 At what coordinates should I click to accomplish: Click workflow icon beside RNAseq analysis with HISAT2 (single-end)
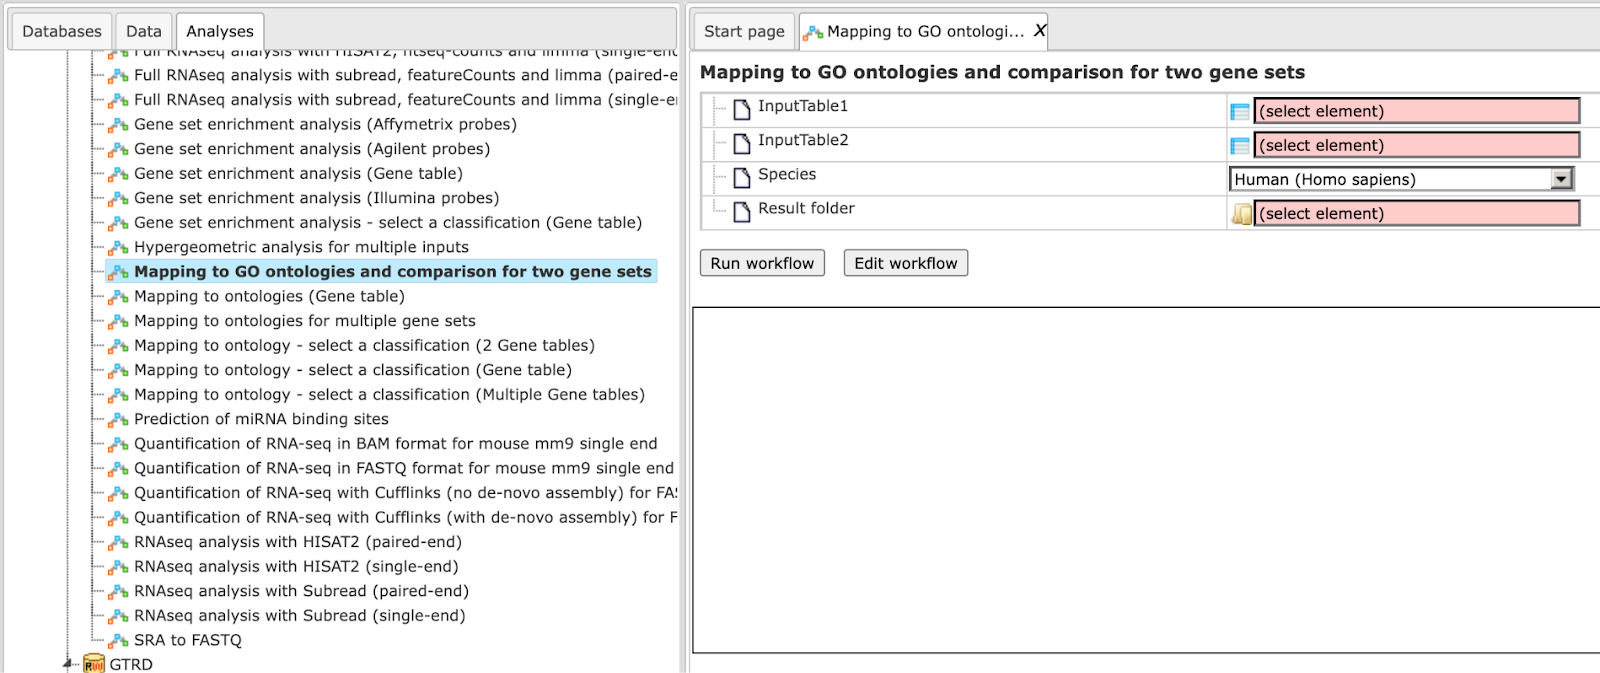click(x=118, y=567)
